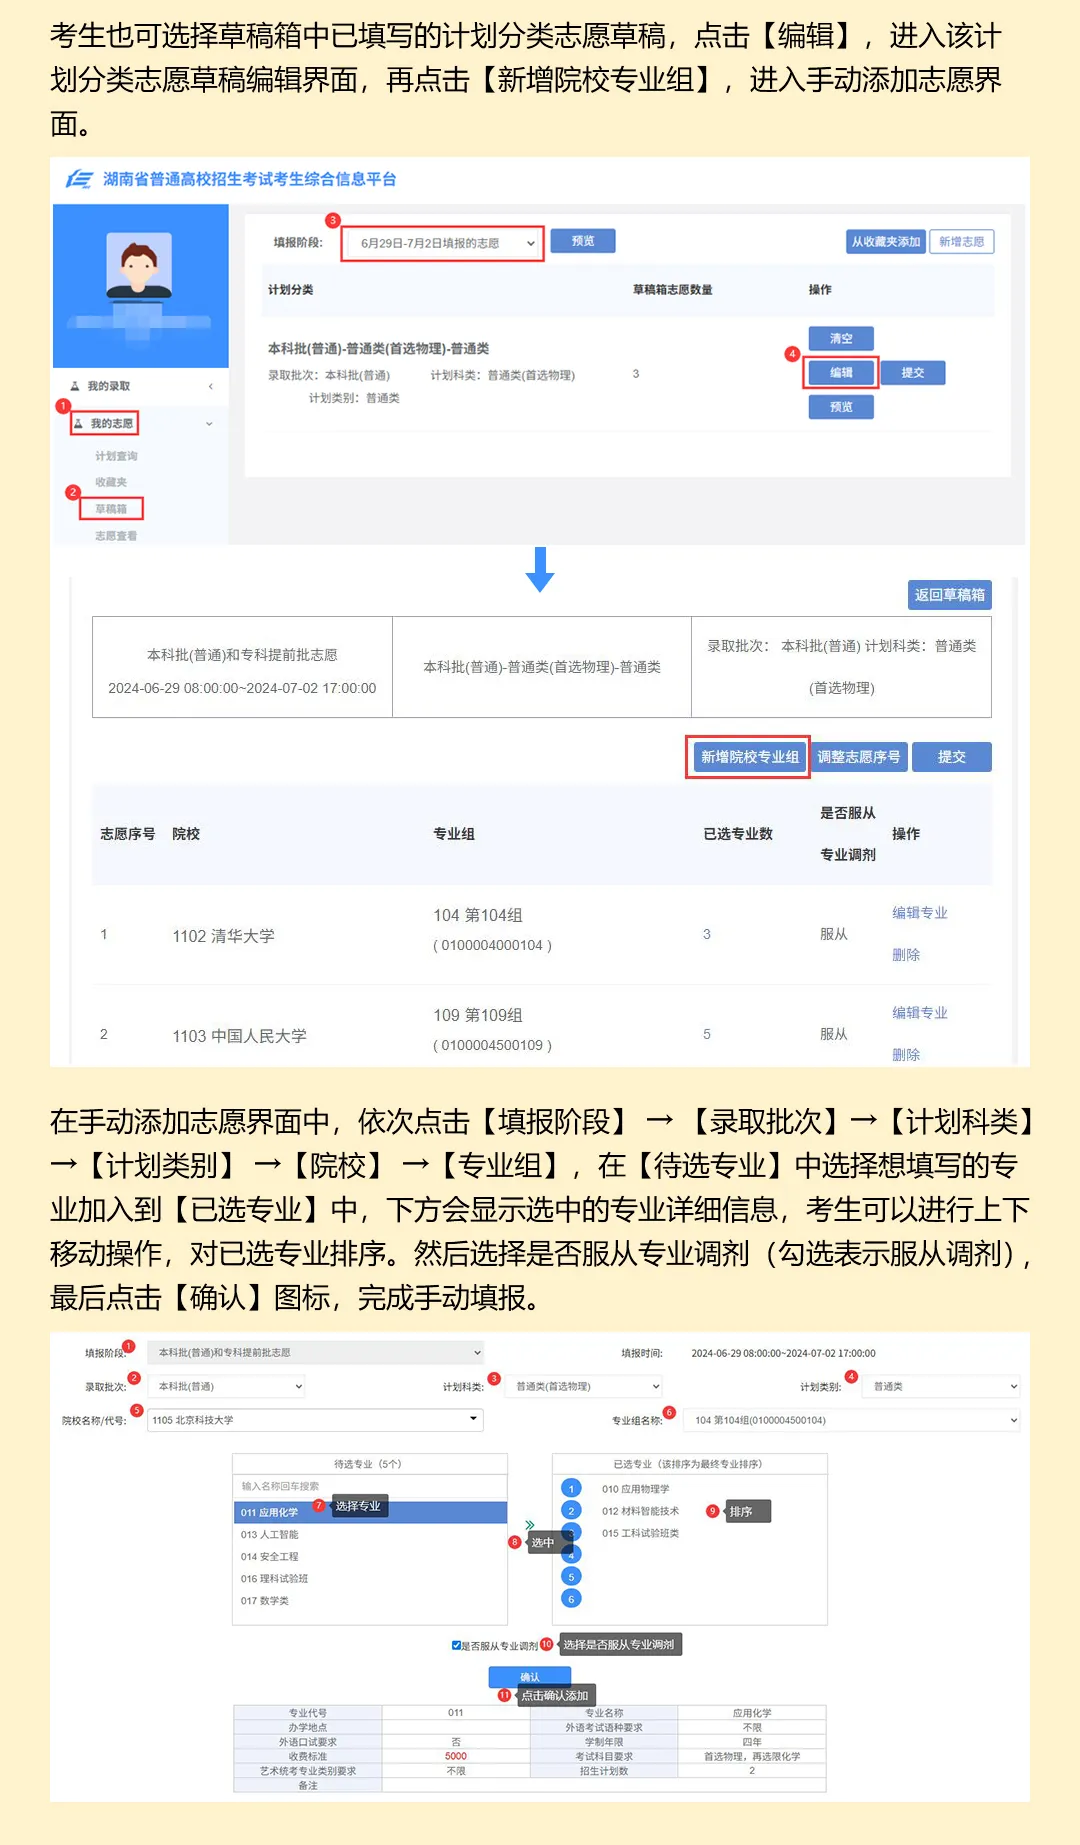Select 草稿箱 in the sidebar
1080x1845 pixels.
coord(111,509)
